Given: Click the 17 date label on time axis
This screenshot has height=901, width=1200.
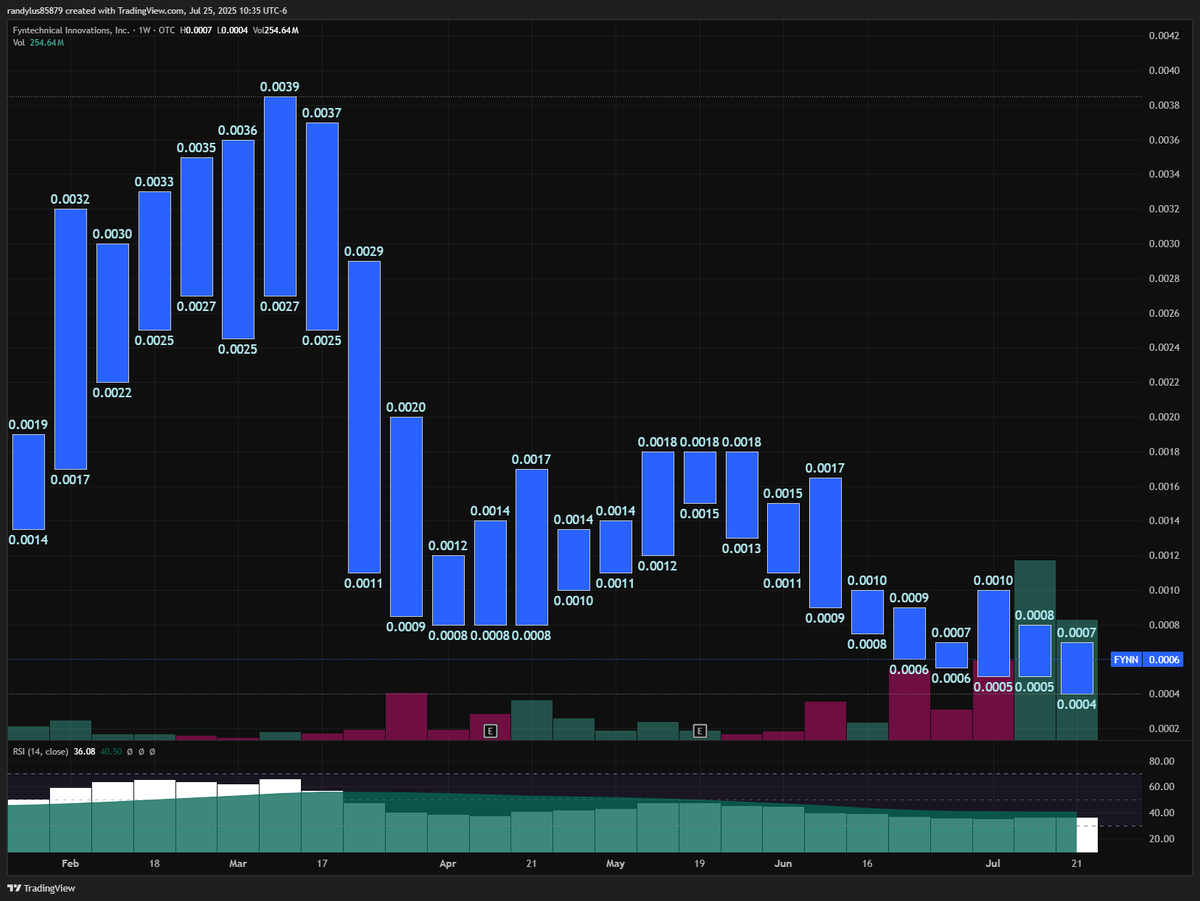Looking at the screenshot, I should click(322, 862).
